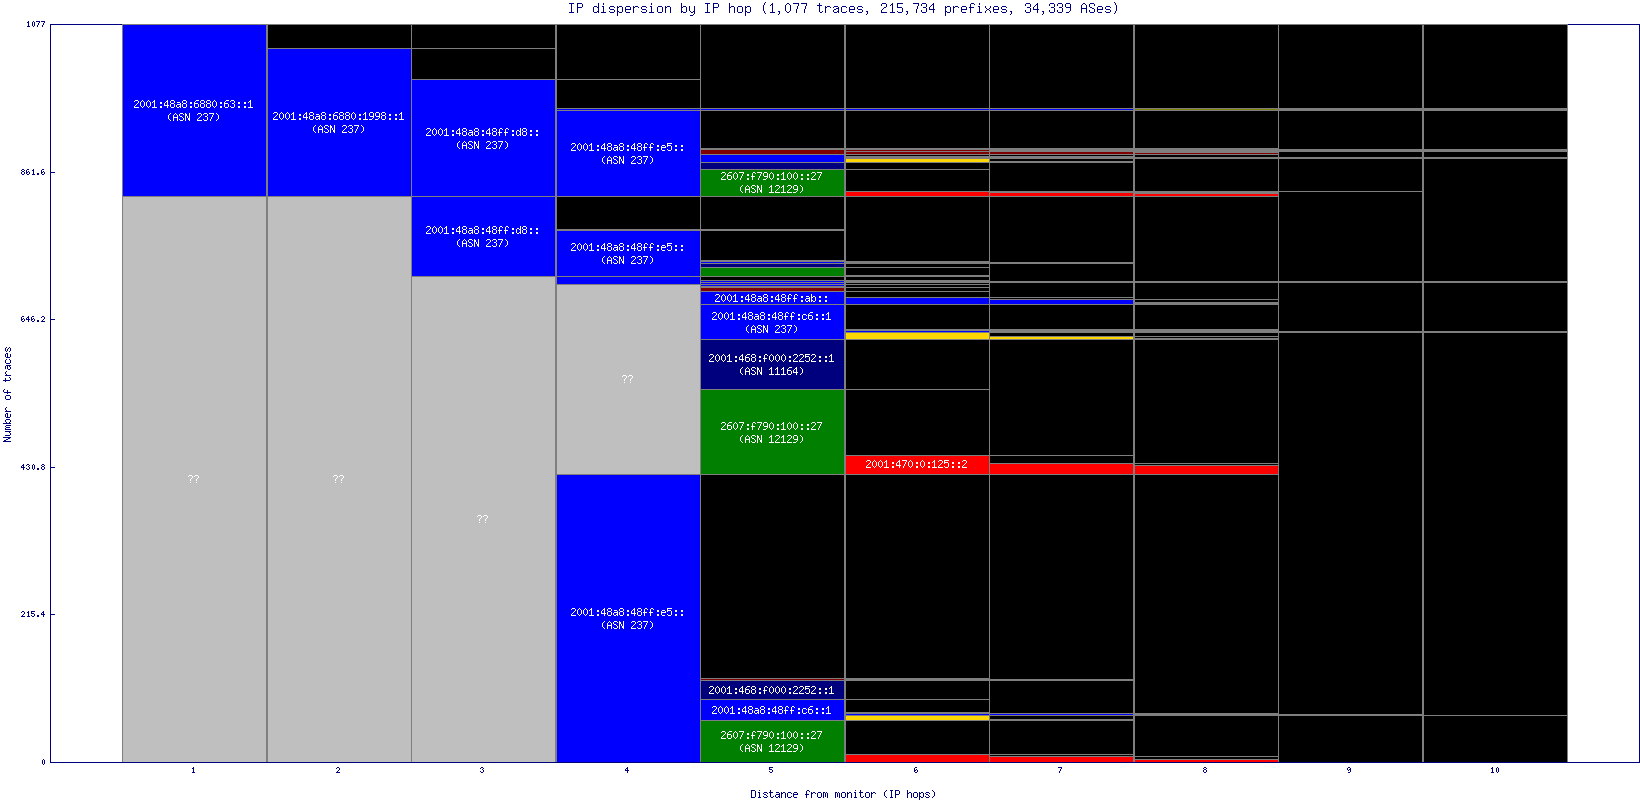Image resolution: width=1640 pixels, height=800 pixels.
Task: Select the gray "??" block at hop 1
Action: click(x=194, y=479)
